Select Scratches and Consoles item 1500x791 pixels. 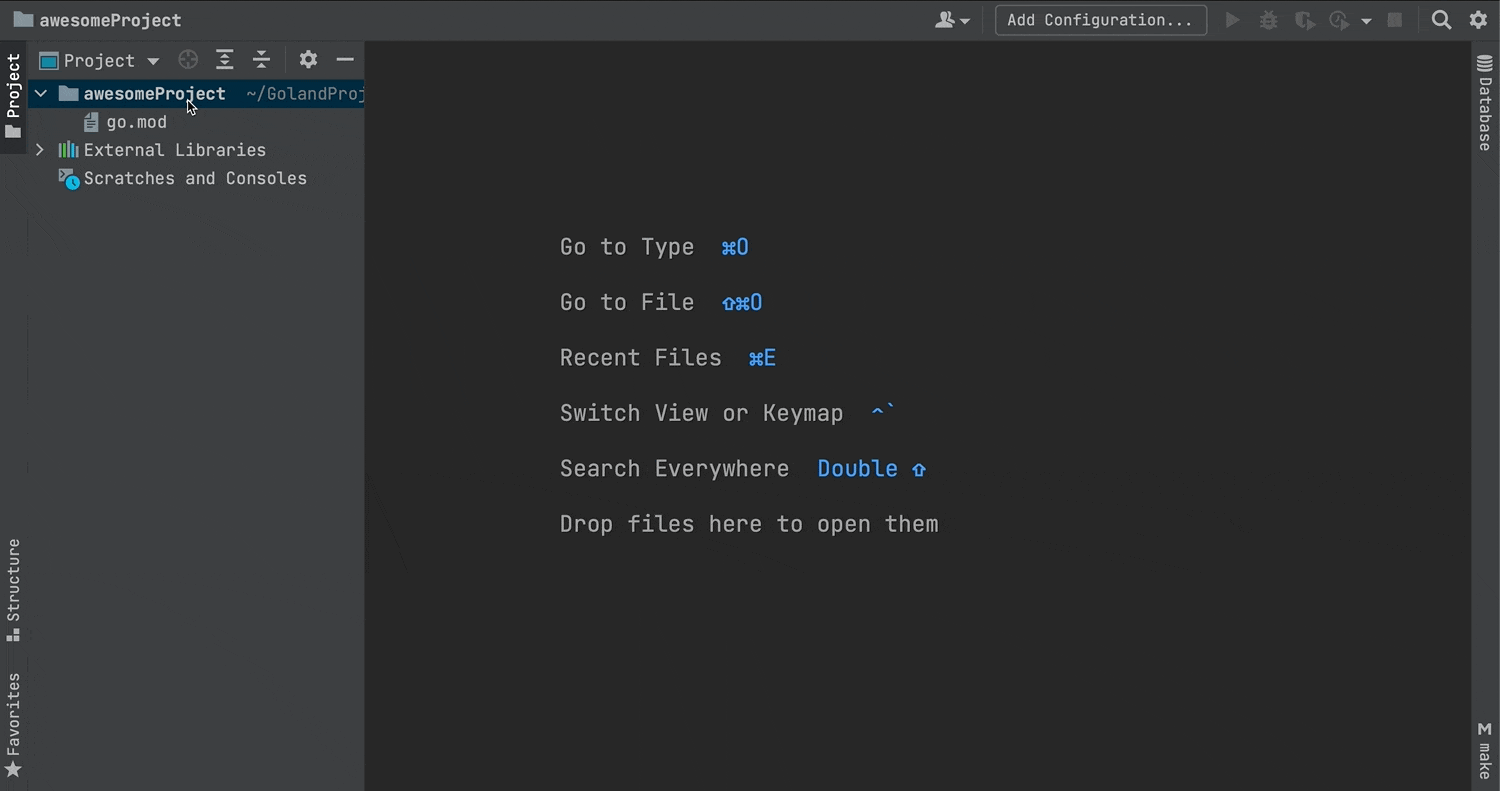(195, 178)
